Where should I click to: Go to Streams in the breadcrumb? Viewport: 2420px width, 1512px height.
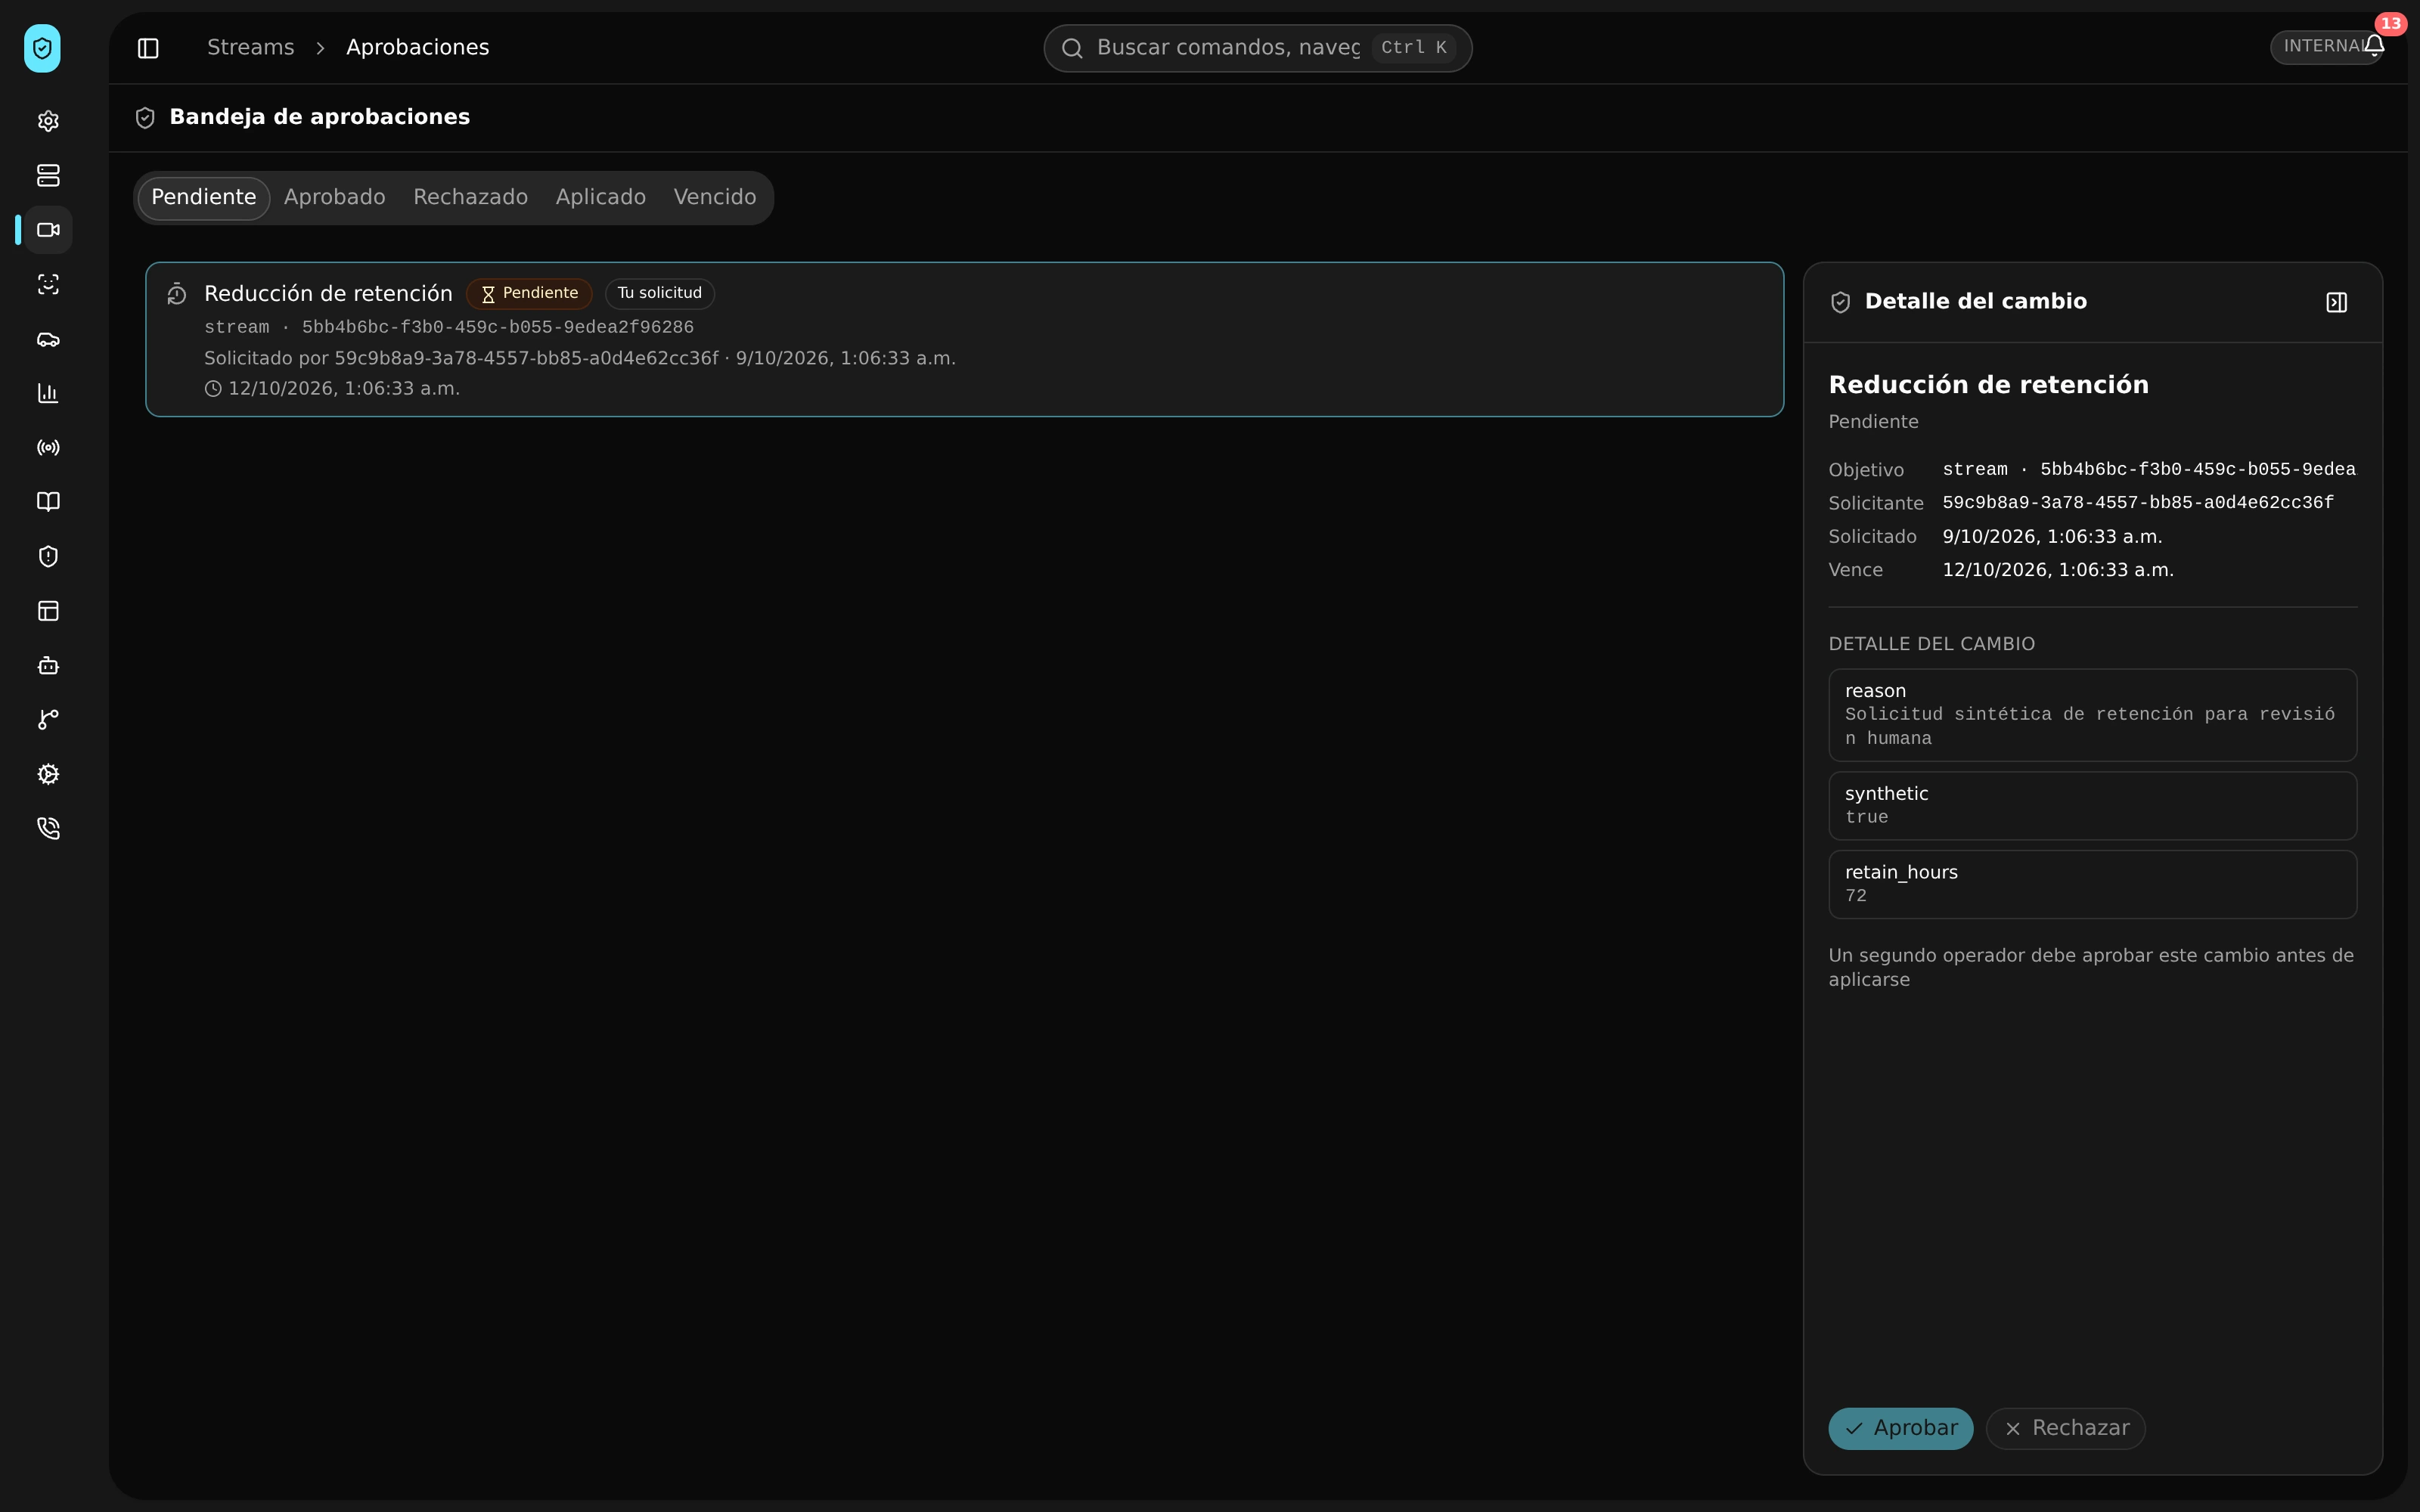click(x=251, y=48)
